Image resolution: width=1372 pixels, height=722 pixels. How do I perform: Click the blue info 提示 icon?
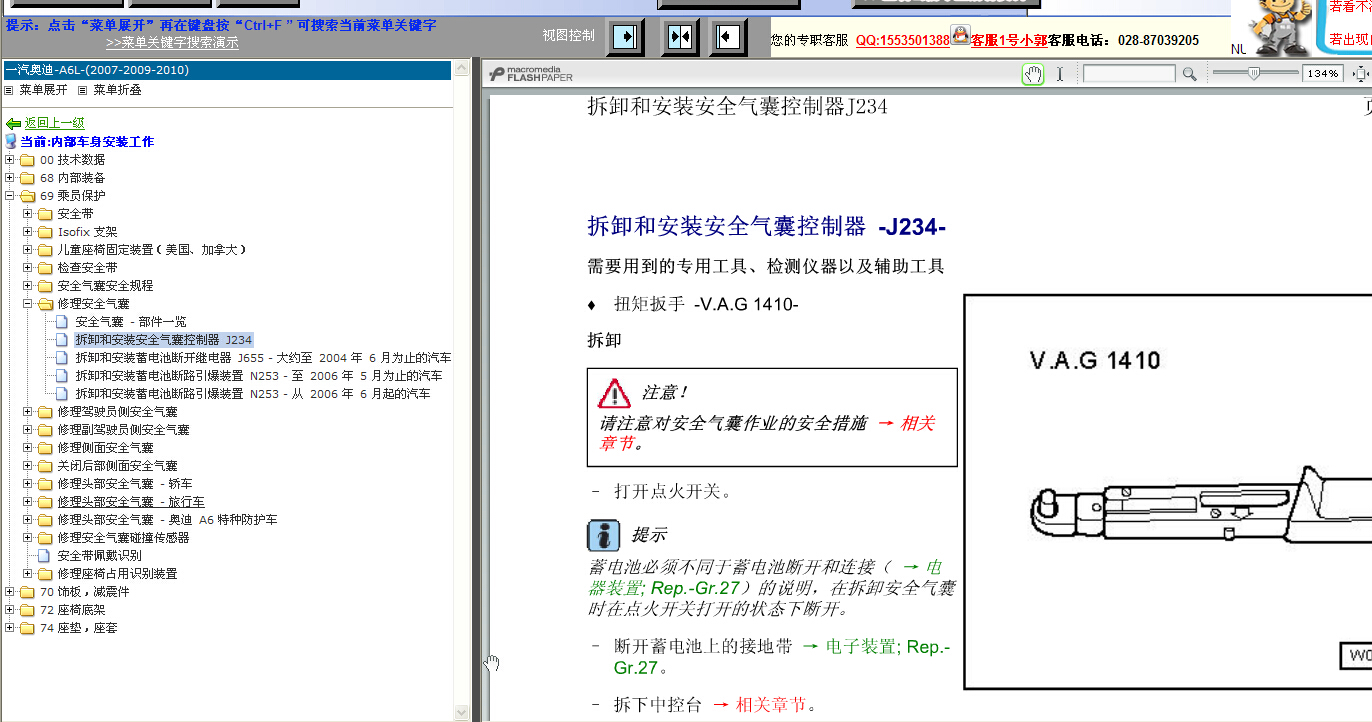603,535
